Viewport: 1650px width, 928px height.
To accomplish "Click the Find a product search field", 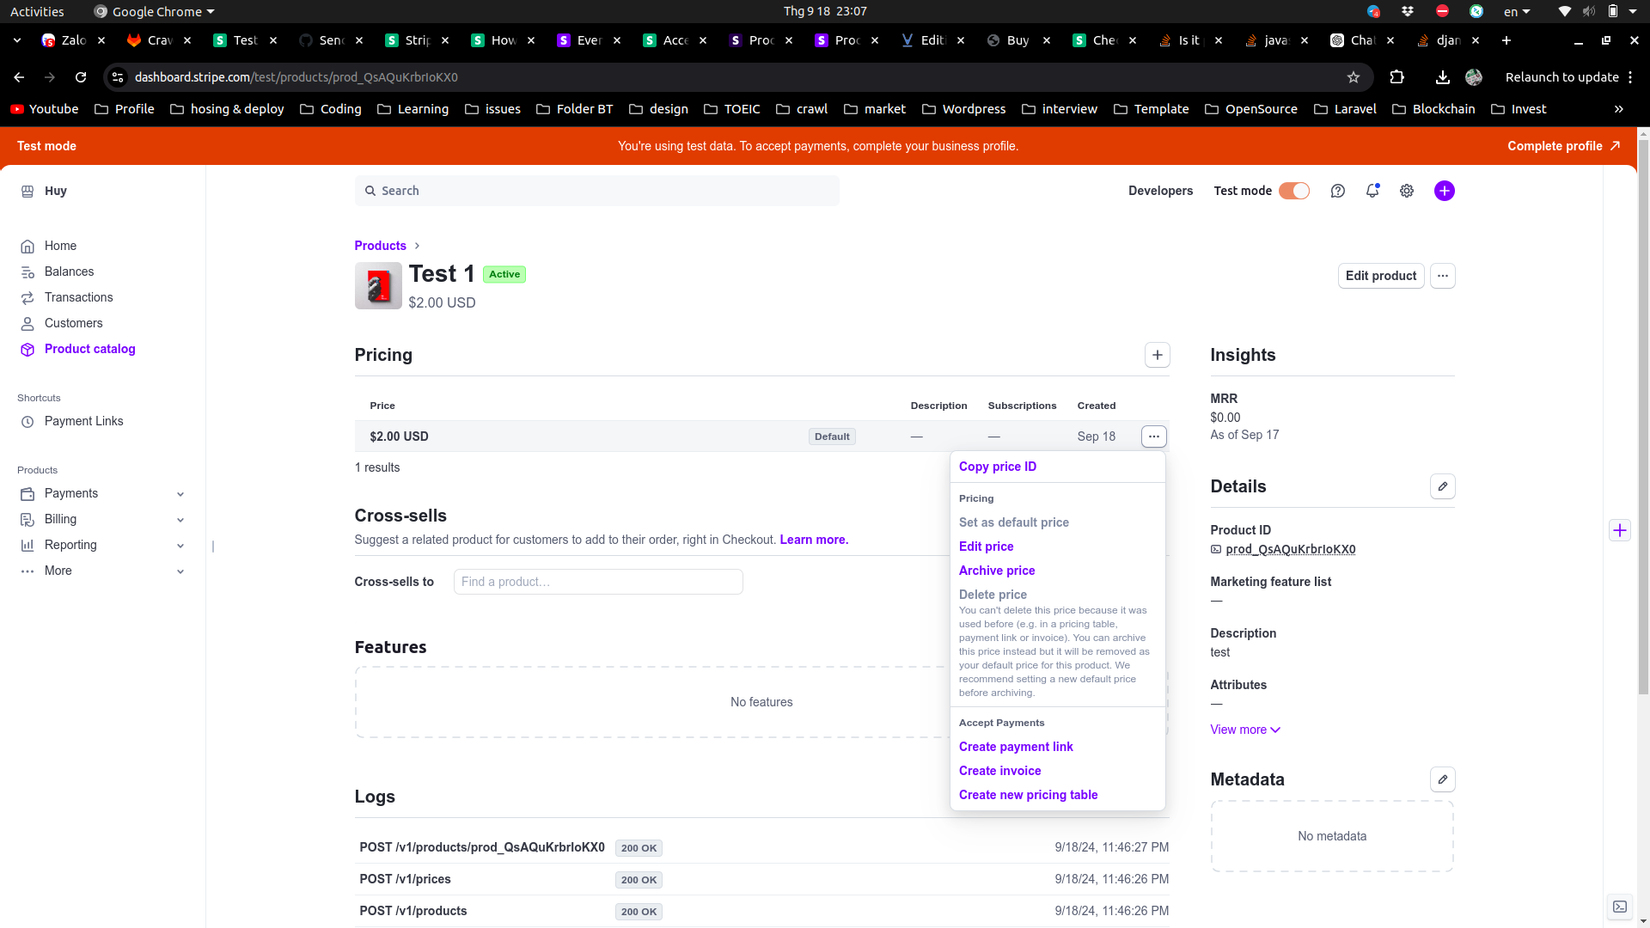I will point(597,581).
